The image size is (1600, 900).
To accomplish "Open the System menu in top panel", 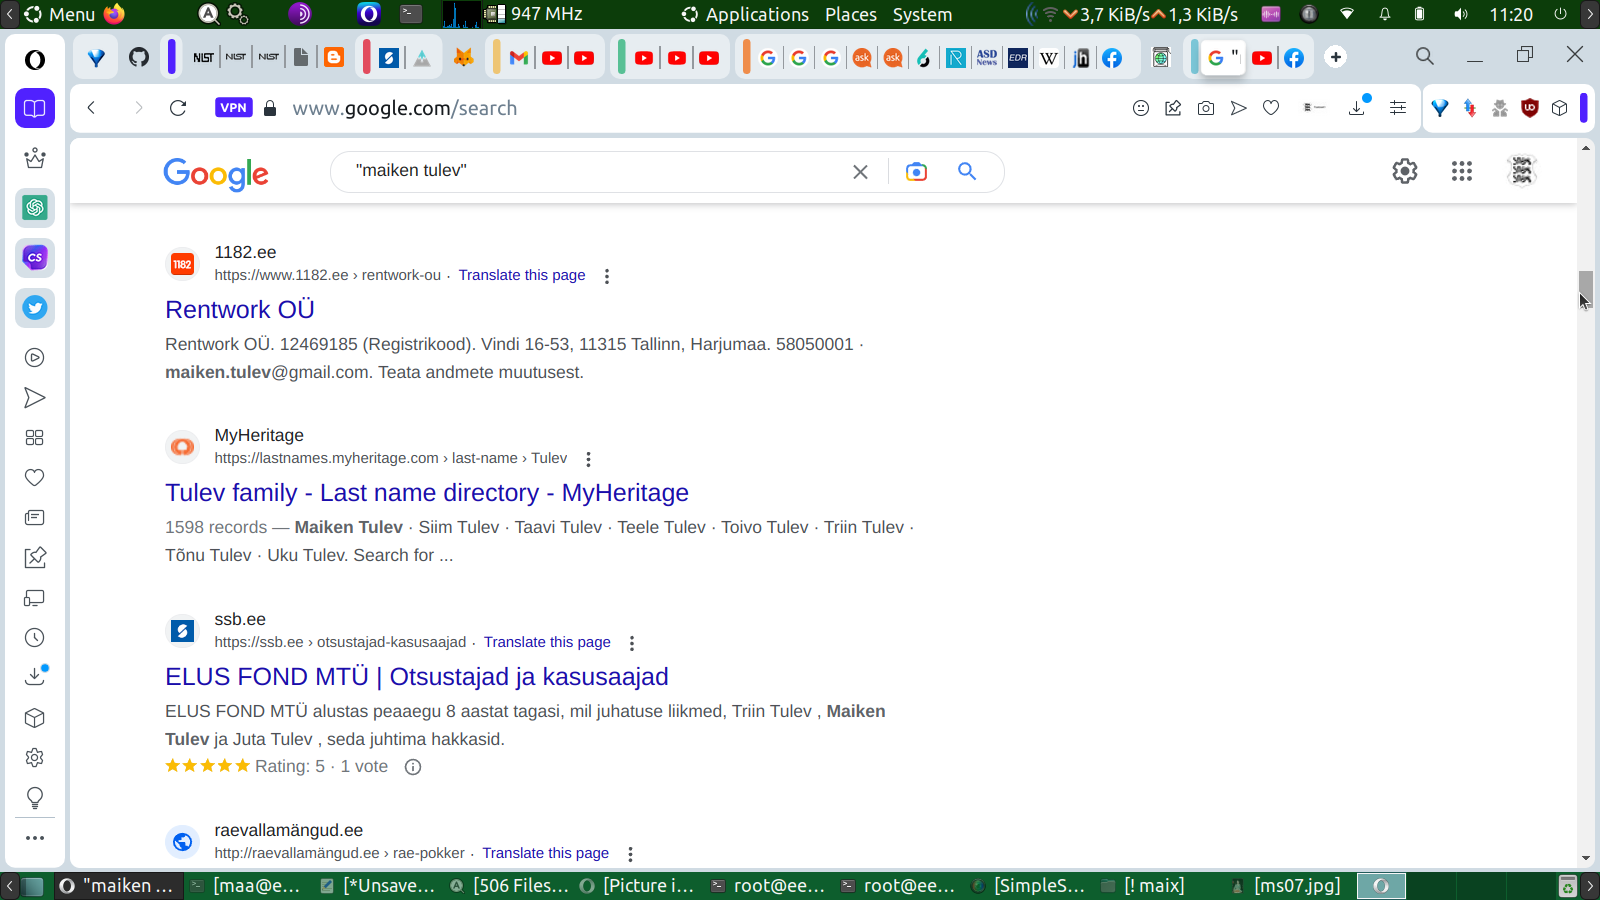I will point(922,14).
